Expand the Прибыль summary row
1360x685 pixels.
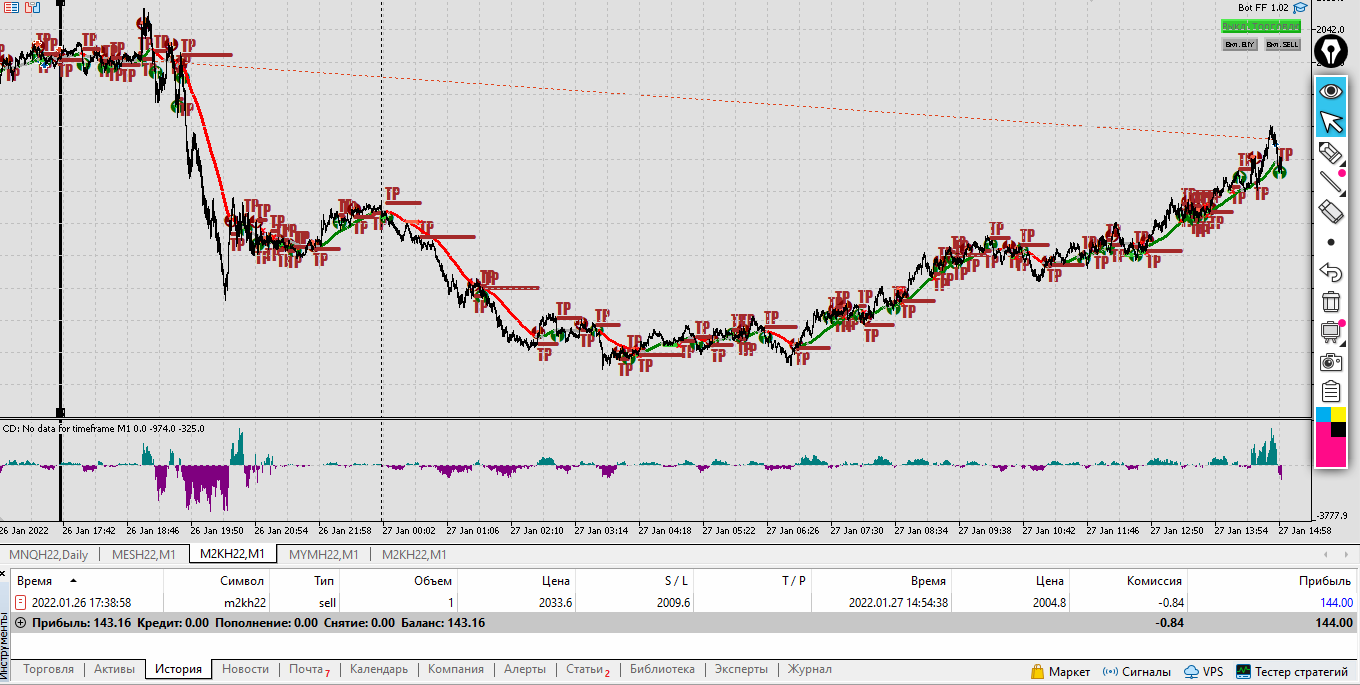tap(20, 623)
